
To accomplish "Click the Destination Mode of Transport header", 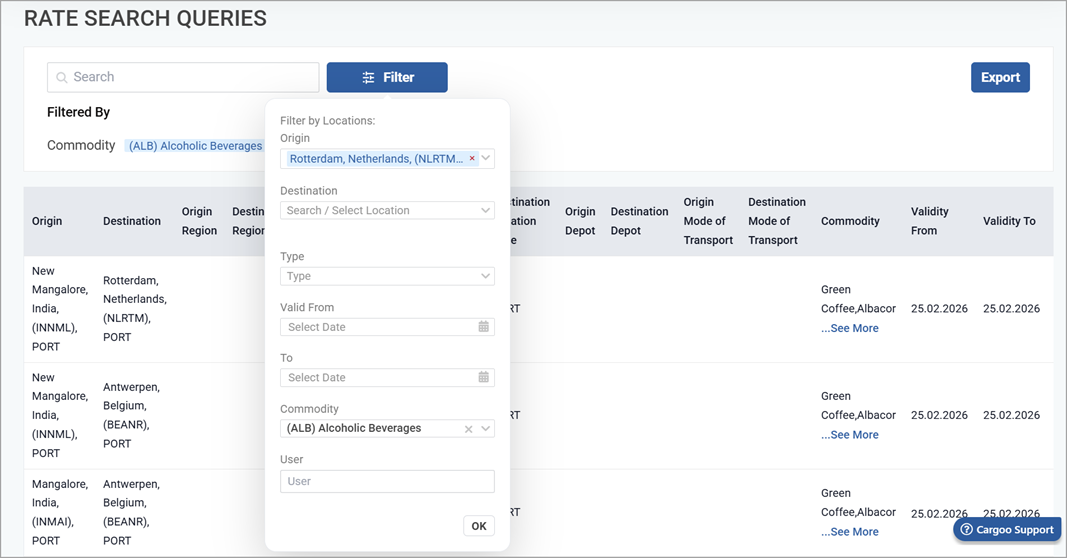I will click(776, 221).
